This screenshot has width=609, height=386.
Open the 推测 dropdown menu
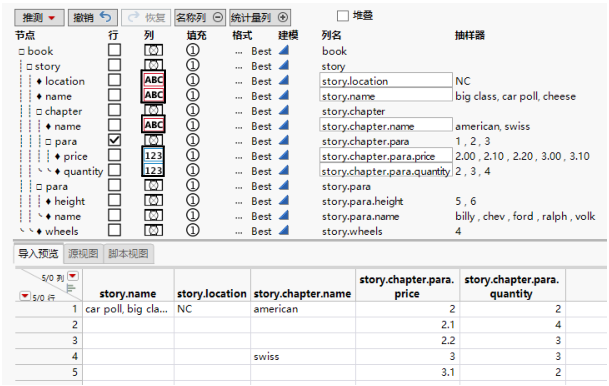tap(39, 17)
